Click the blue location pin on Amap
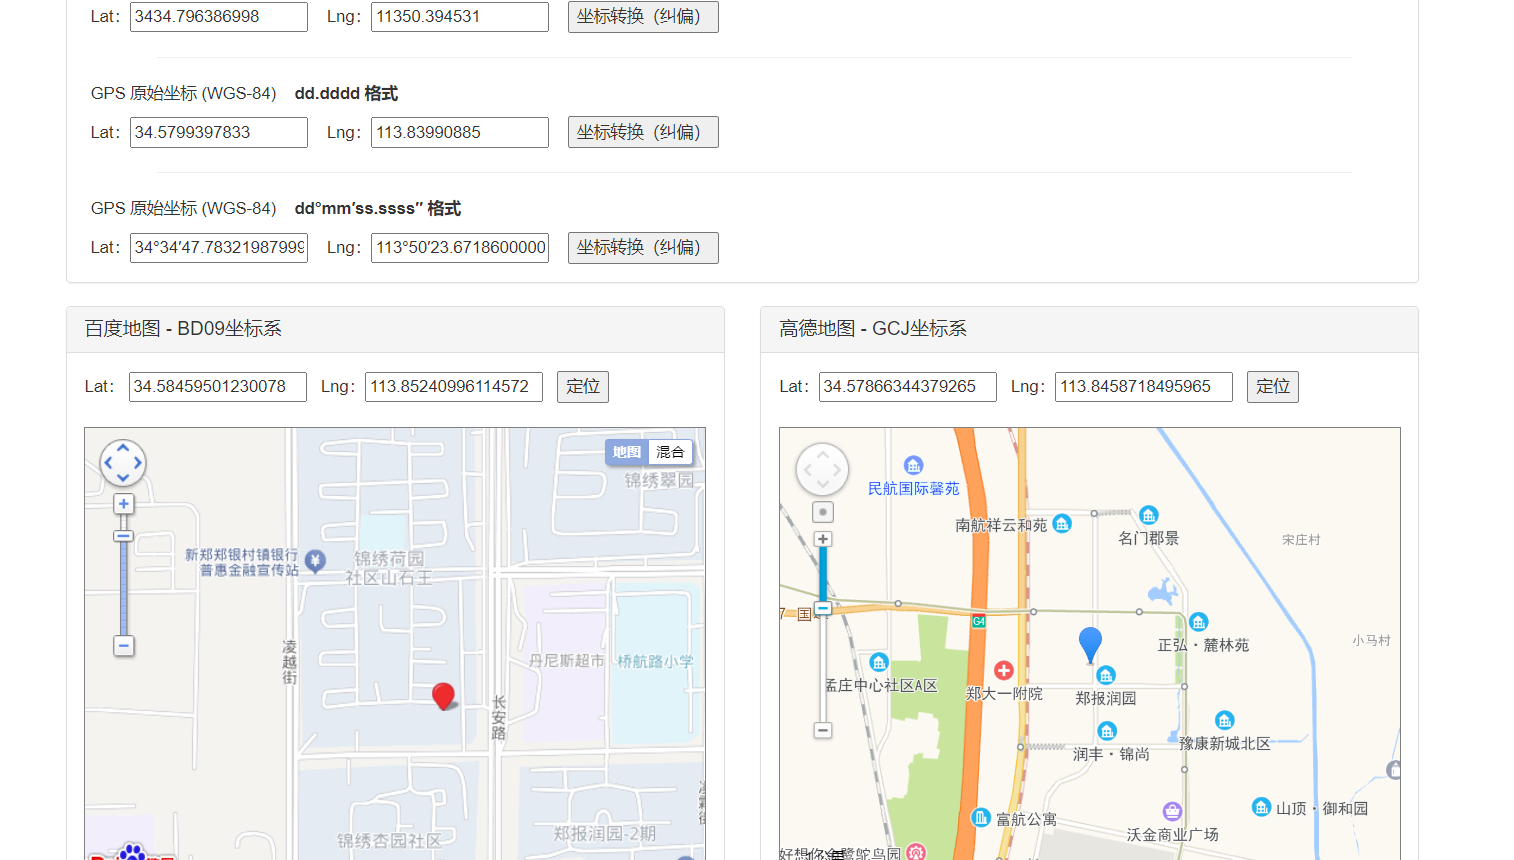Viewport: 1514px width, 860px height. point(1090,645)
